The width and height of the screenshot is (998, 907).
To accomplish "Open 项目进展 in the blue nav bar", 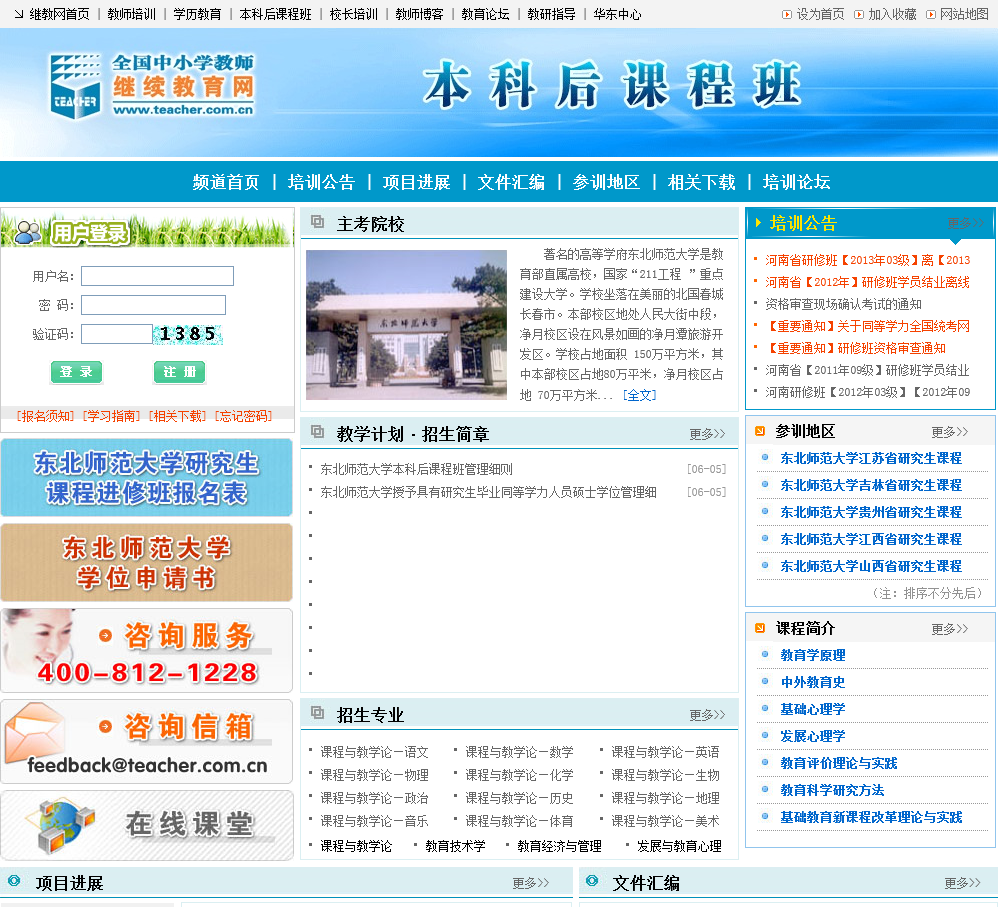I will (416, 182).
